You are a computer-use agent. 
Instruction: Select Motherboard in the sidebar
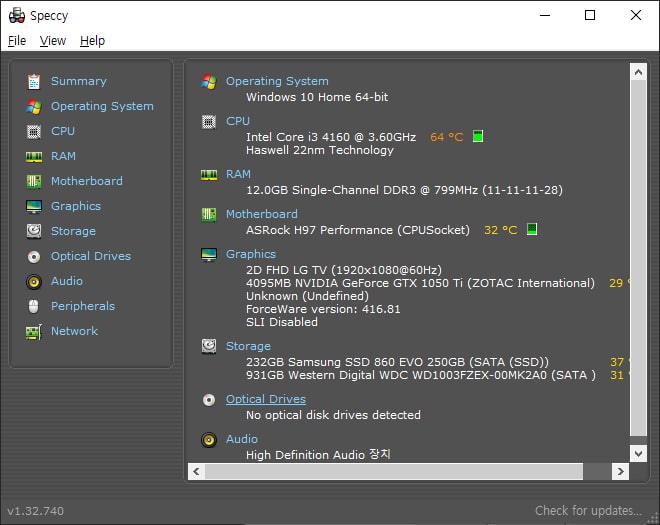pyautogui.click(x=87, y=181)
